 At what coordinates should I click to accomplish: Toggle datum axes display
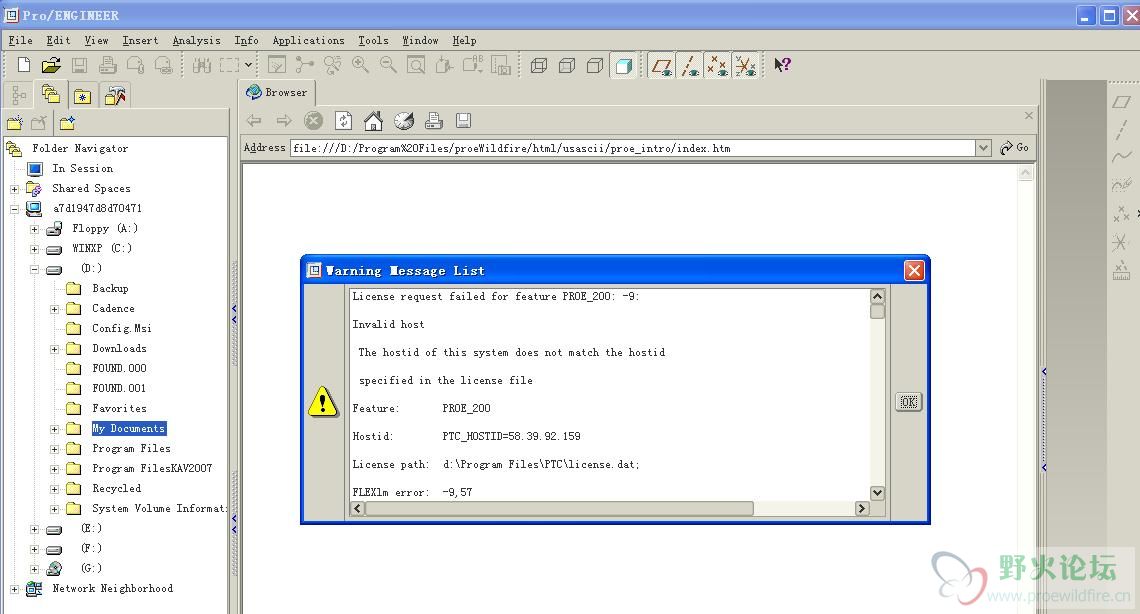click(689, 65)
